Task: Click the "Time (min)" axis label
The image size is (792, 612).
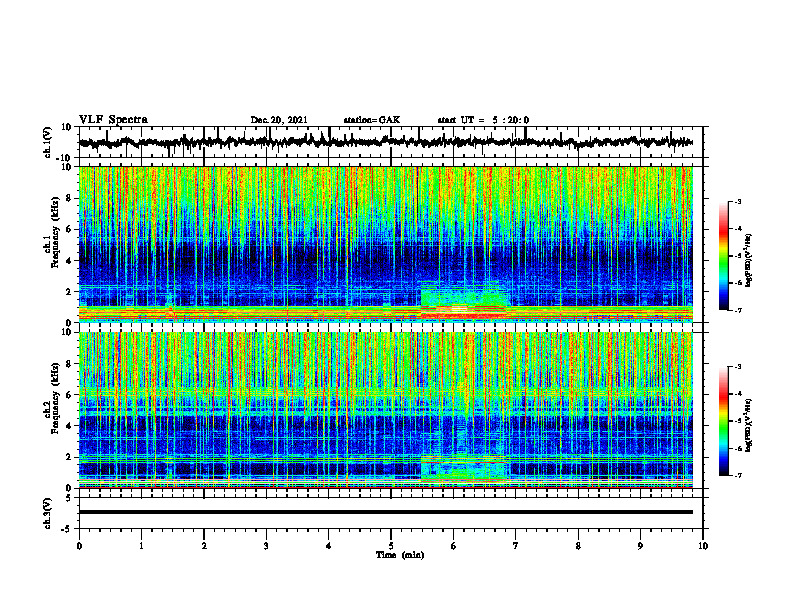Action: click(400, 555)
